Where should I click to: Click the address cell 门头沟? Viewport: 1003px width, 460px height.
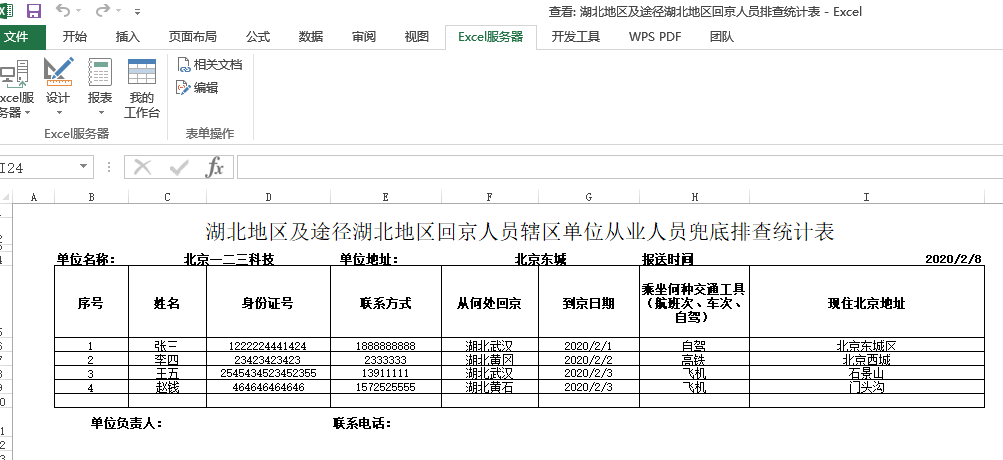[867, 387]
